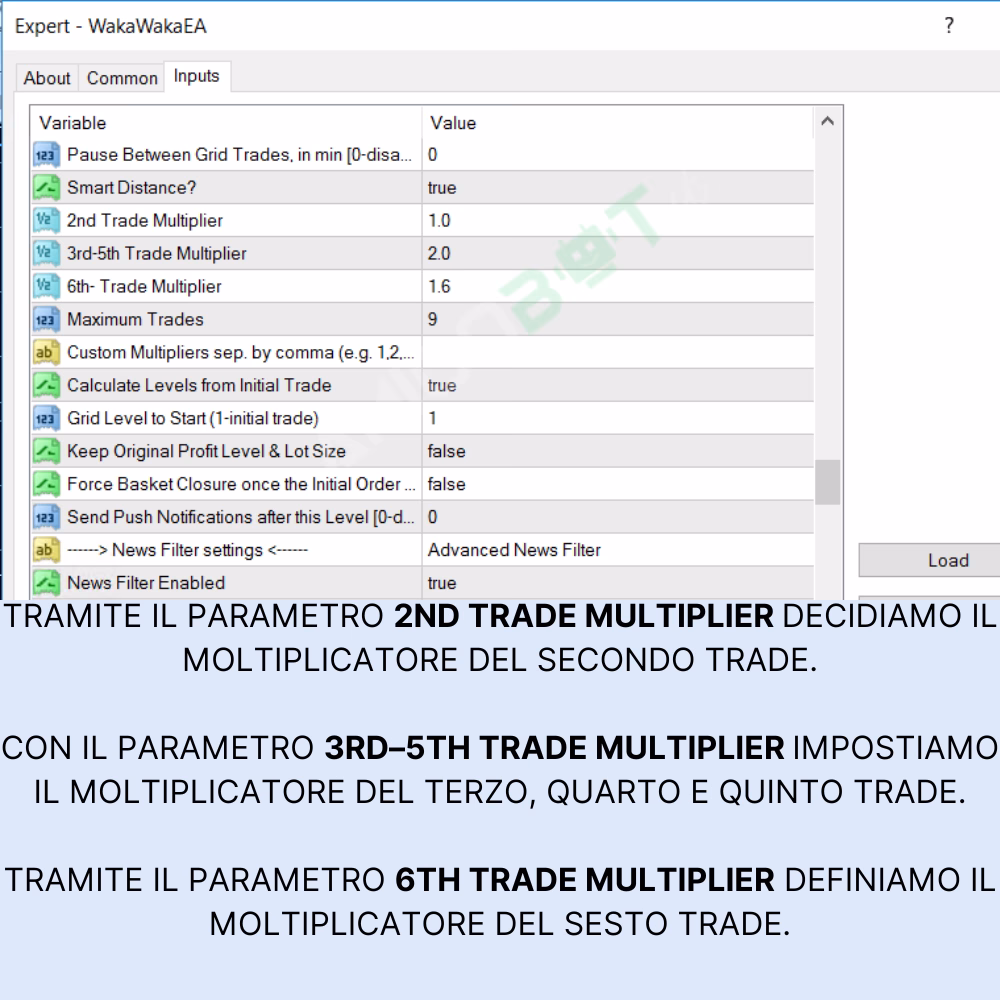Select the 2nd Trade Multiplier row label
Image resolution: width=1000 pixels, height=1000 pixels.
click(145, 221)
